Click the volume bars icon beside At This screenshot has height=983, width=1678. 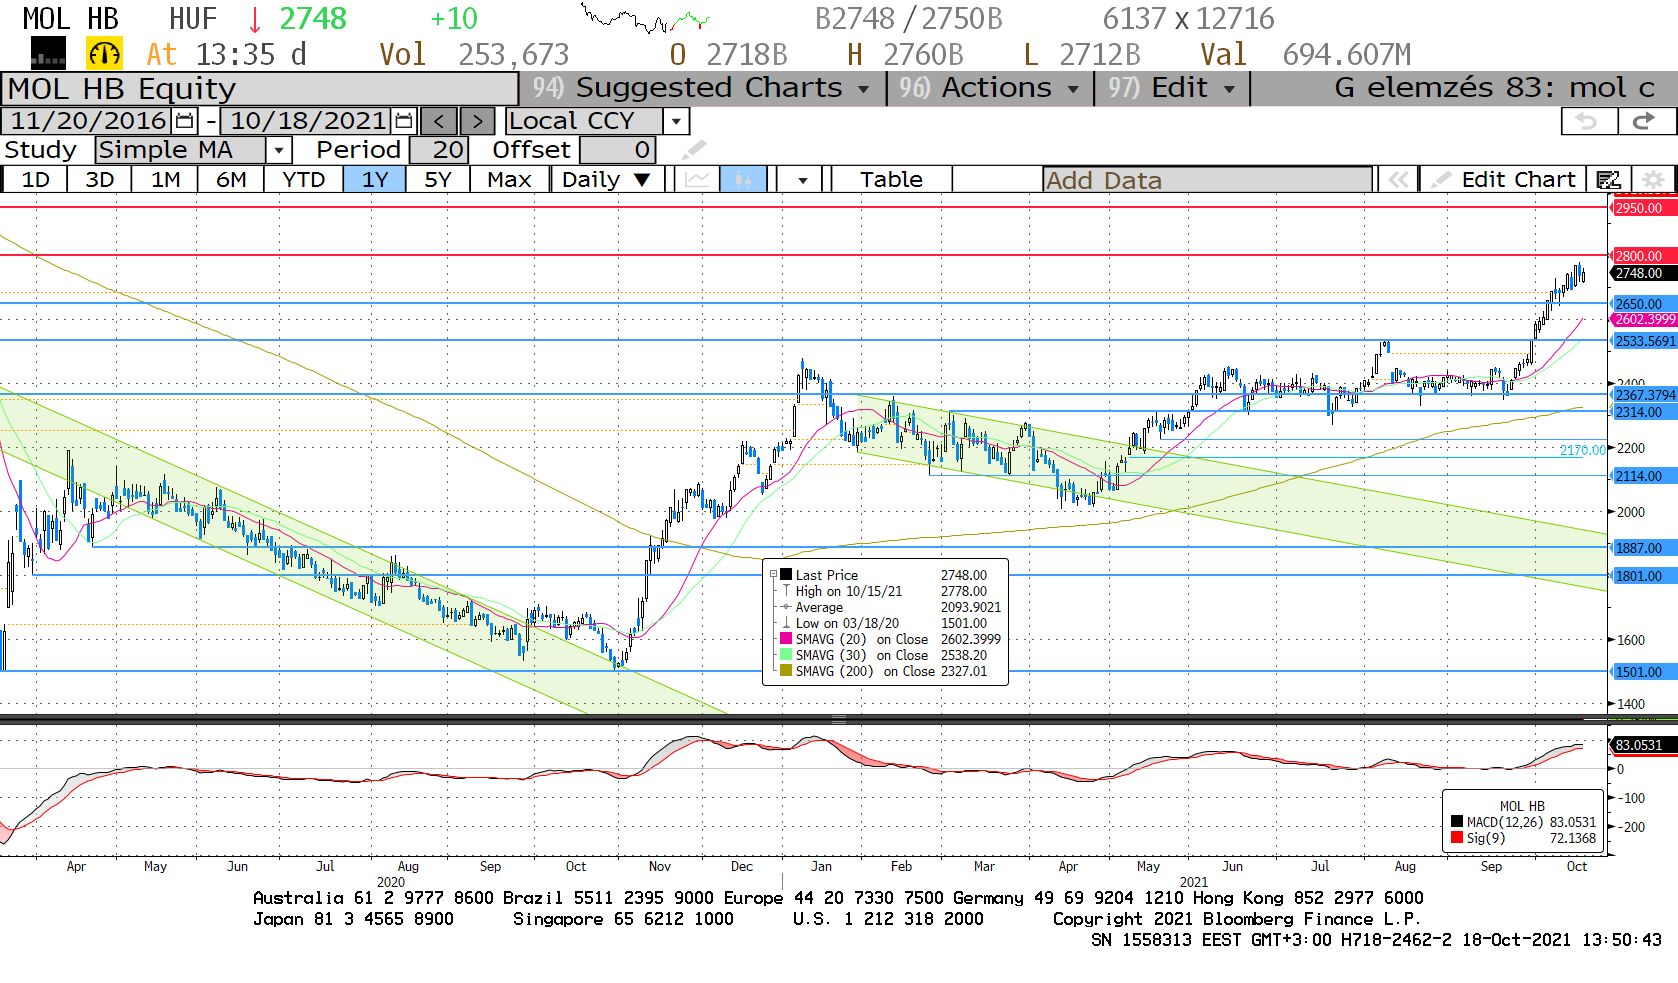48,53
